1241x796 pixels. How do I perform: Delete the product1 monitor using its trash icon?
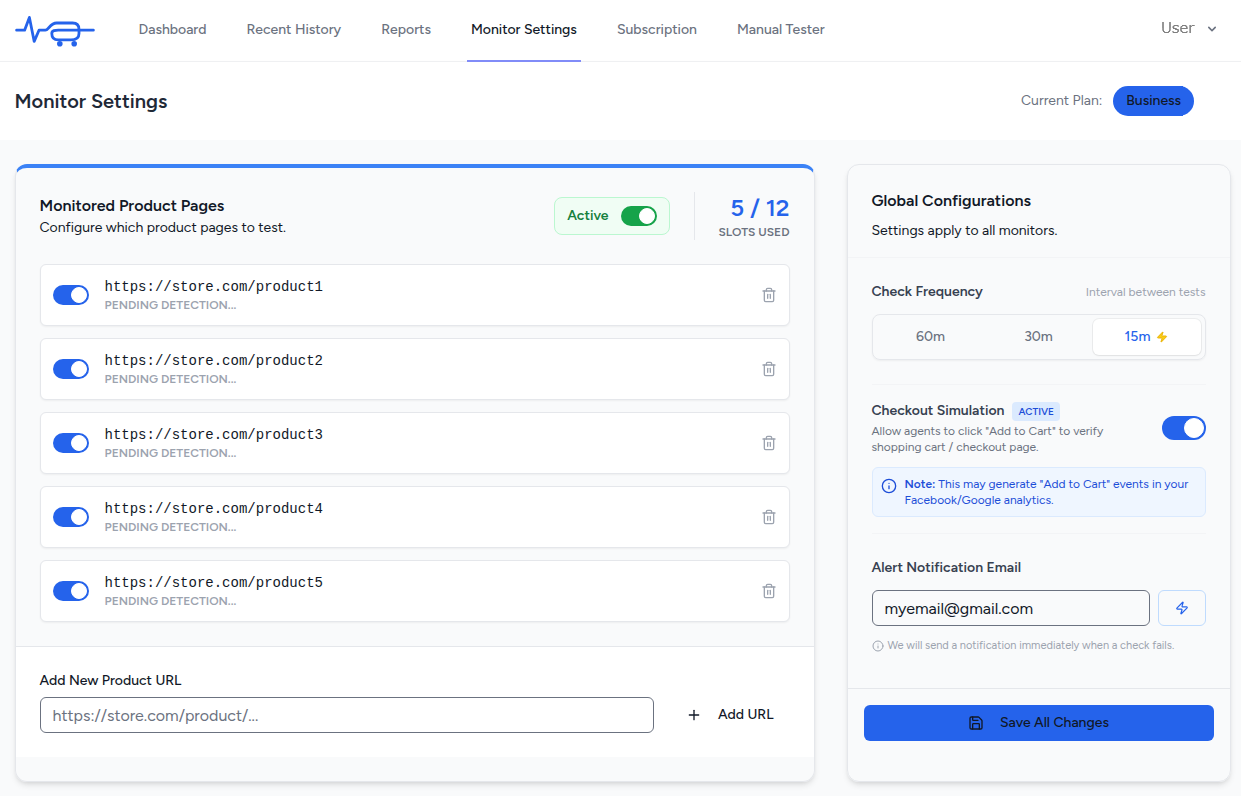[x=769, y=295]
